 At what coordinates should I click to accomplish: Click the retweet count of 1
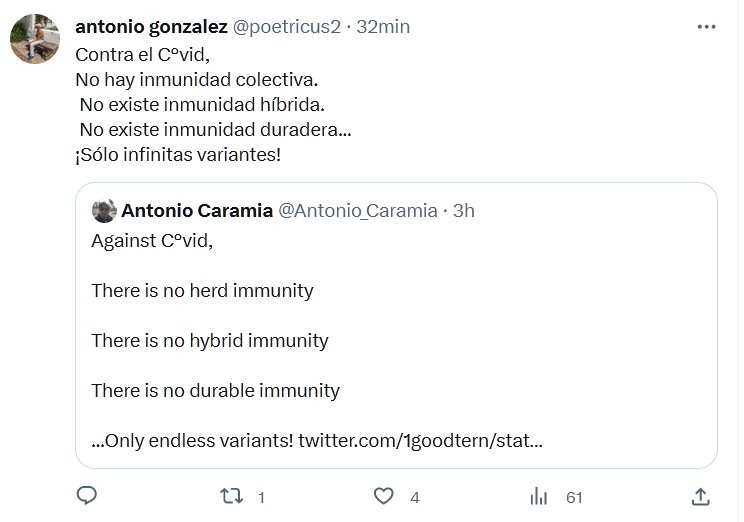[261, 497]
